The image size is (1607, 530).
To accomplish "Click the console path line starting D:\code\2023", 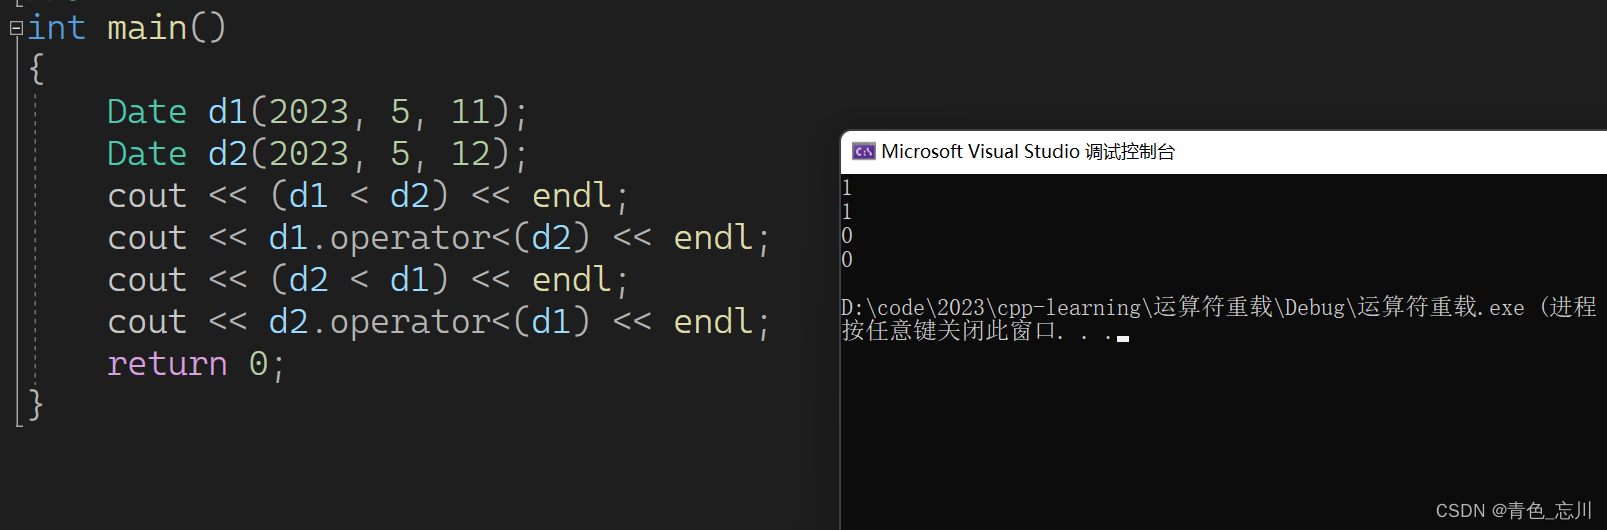I will coord(1219,307).
